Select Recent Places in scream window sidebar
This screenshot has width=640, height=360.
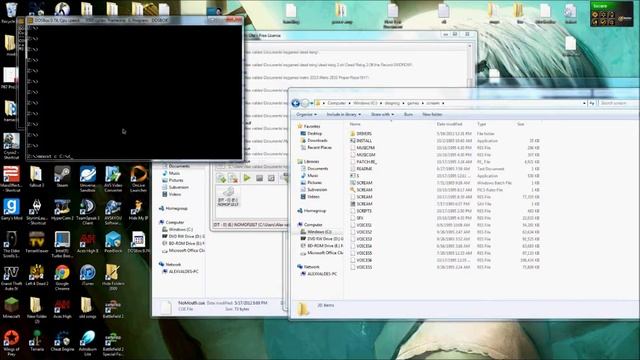point(319,147)
